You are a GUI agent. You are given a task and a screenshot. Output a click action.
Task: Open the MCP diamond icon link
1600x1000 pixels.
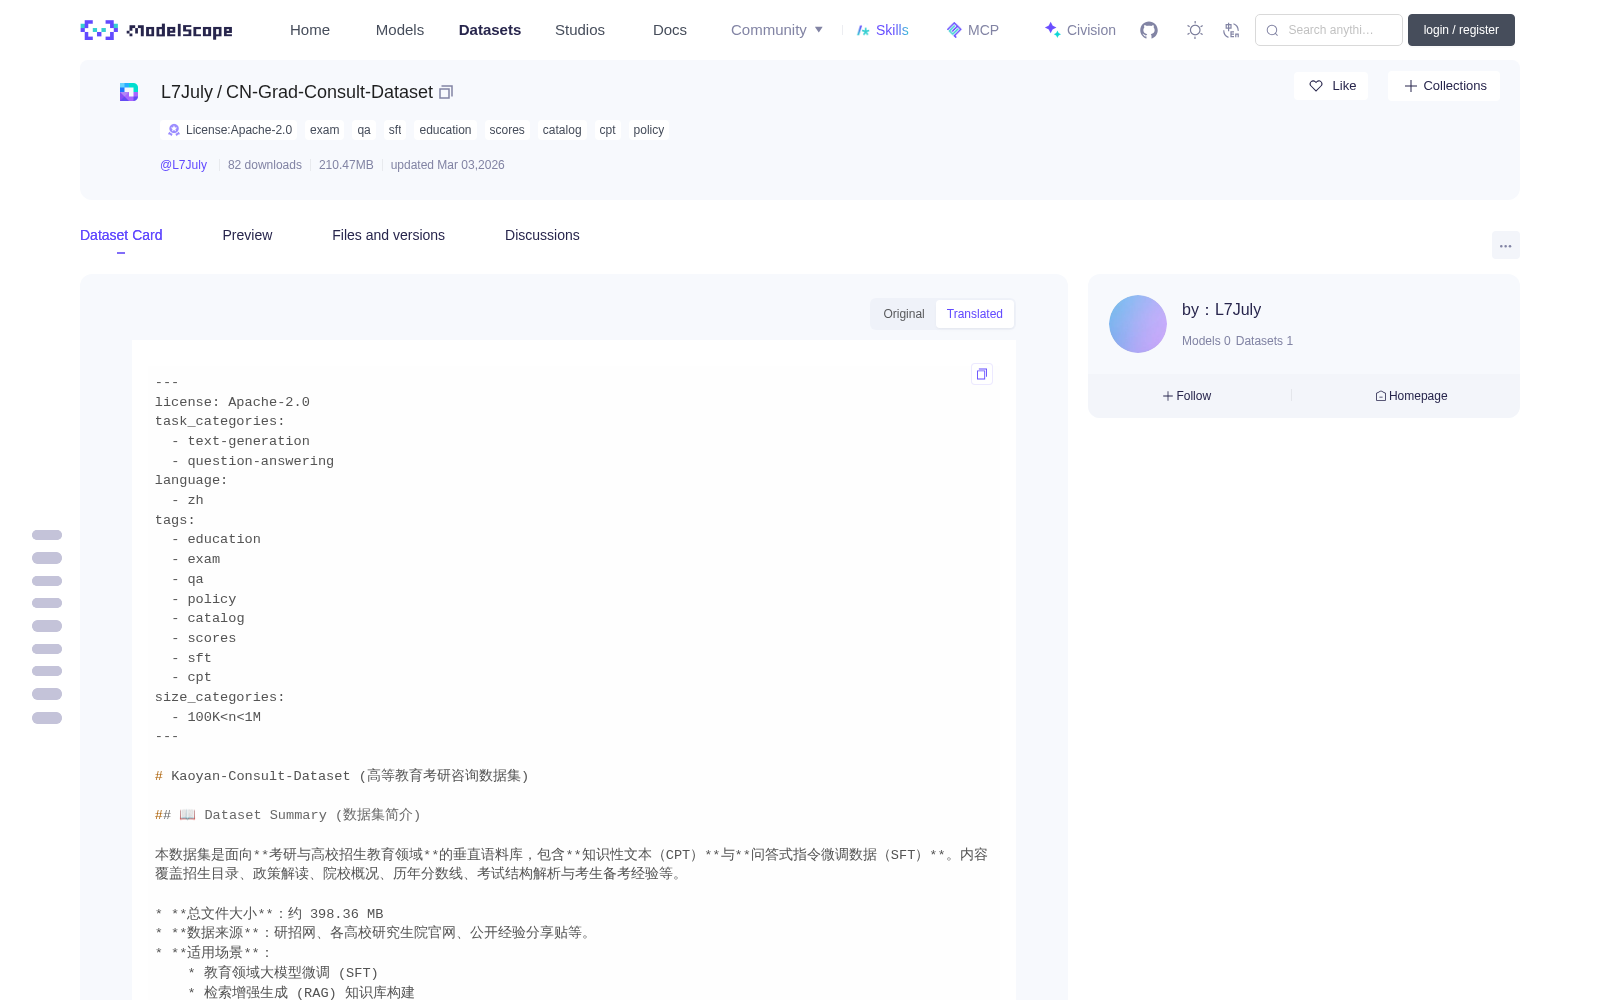972,30
